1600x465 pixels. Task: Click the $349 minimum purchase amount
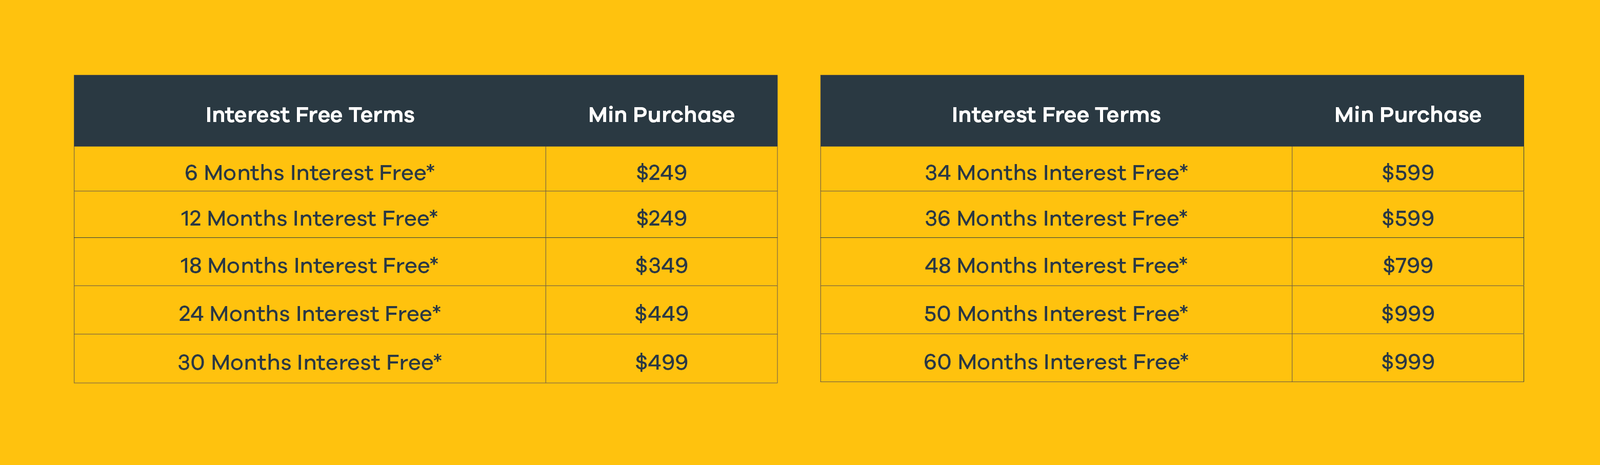pyautogui.click(x=661, y=266)
